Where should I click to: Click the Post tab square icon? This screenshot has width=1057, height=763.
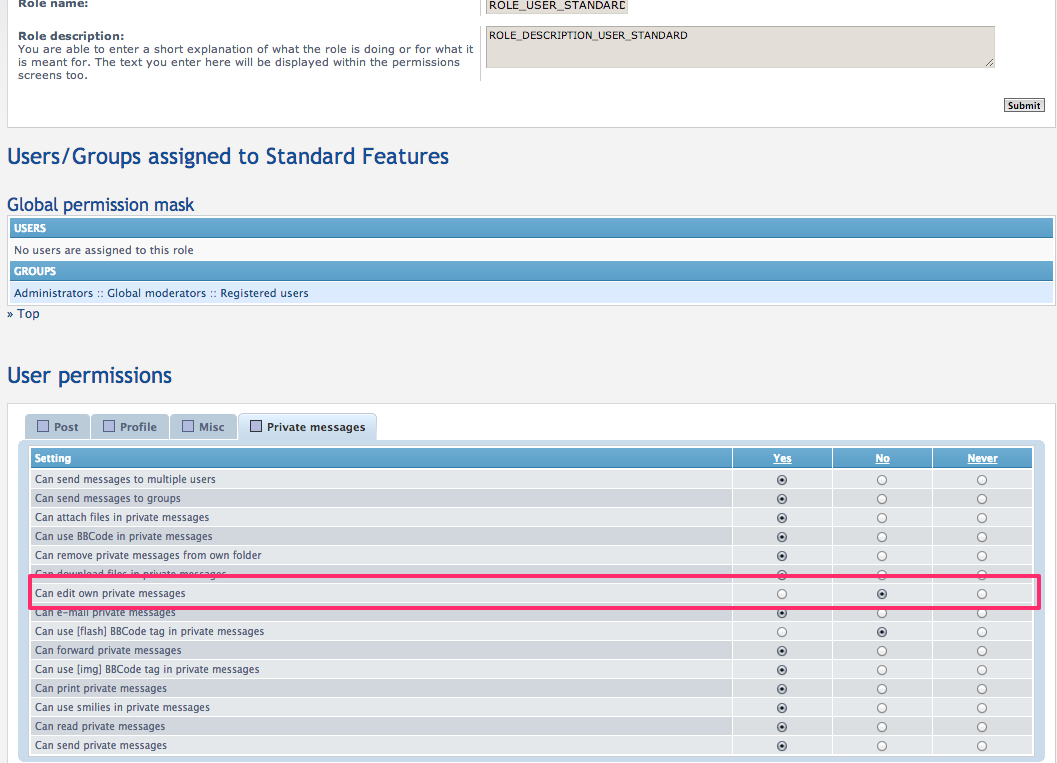click(x=43, y=426)
